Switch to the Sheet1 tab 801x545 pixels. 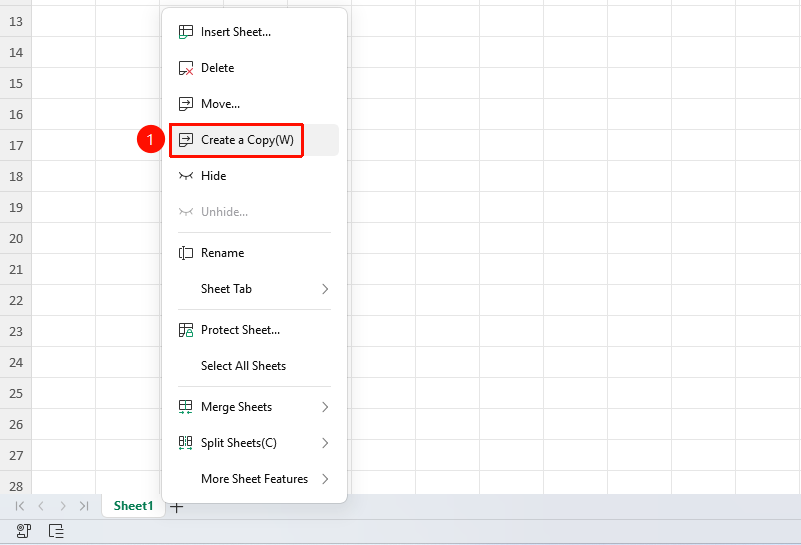click(133, 506)
